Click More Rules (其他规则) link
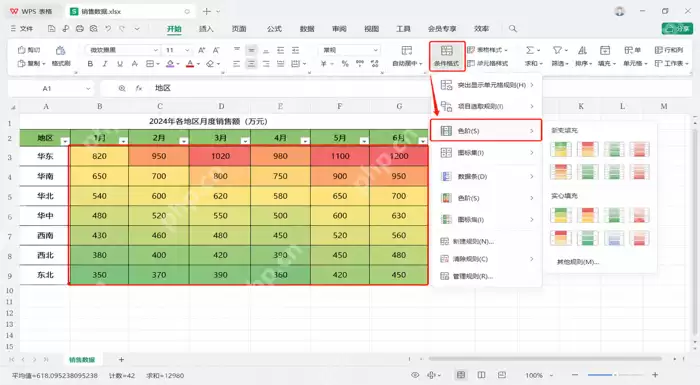 click(578, 262)
